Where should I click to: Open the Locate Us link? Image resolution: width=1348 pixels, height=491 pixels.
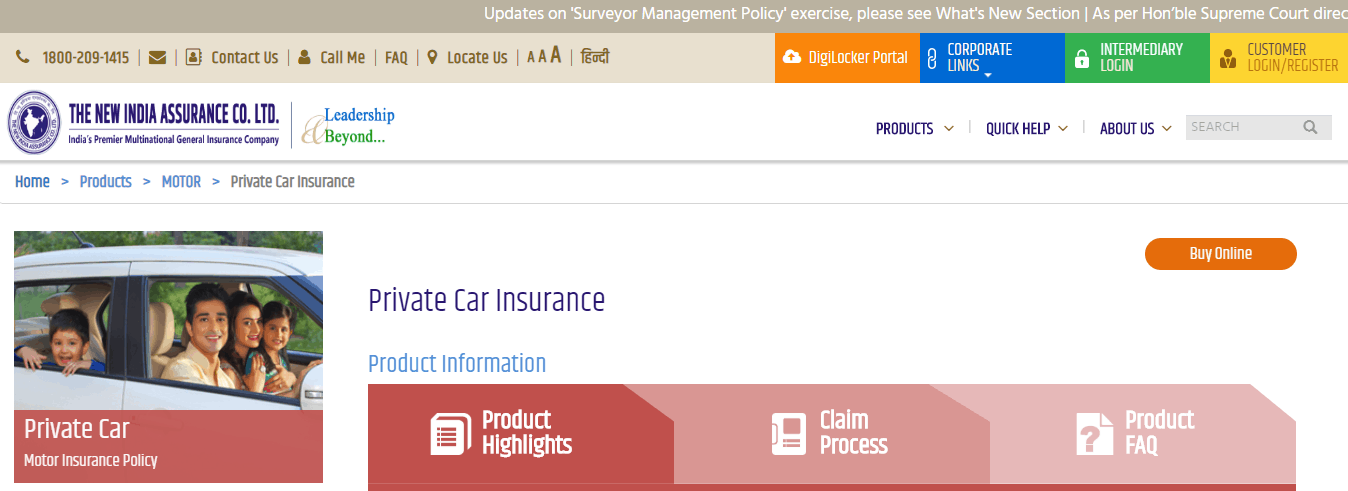tap(477, 58)
